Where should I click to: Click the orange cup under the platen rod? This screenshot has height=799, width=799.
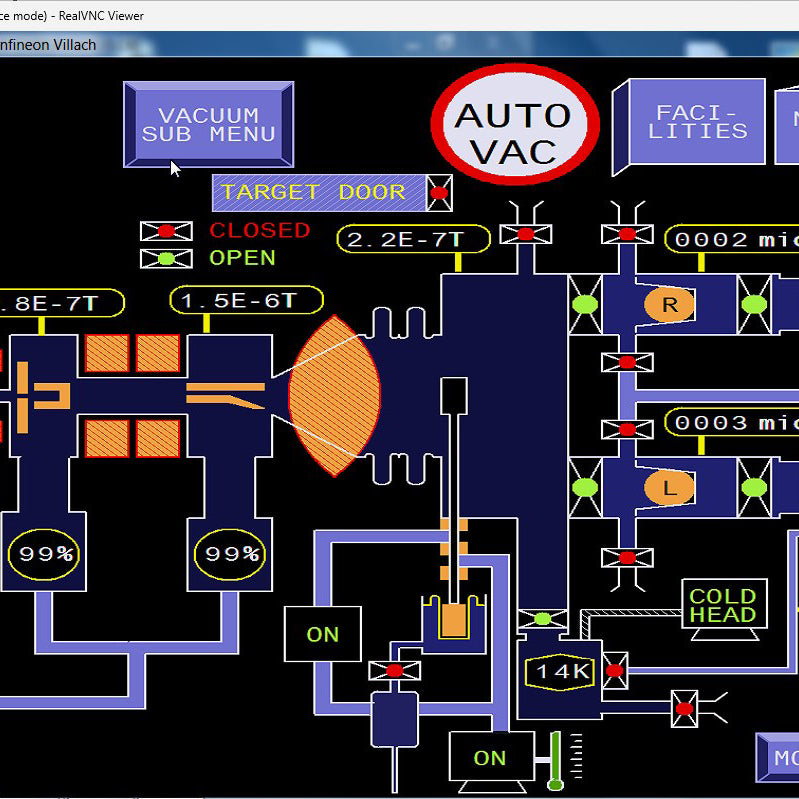pos(454,621)
